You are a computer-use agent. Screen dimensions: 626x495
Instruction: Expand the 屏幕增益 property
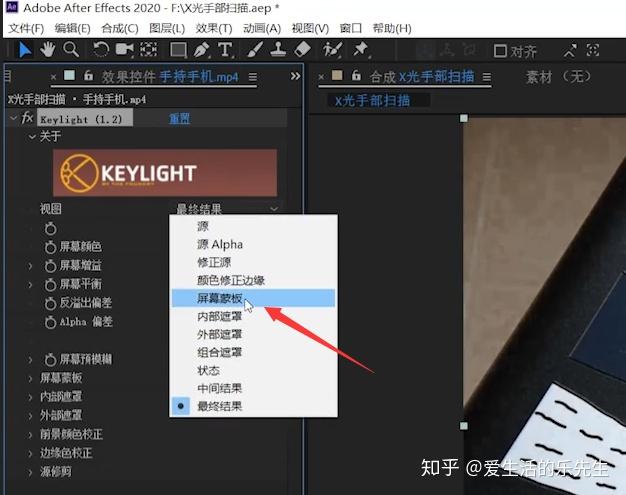[x=30, y=266]
